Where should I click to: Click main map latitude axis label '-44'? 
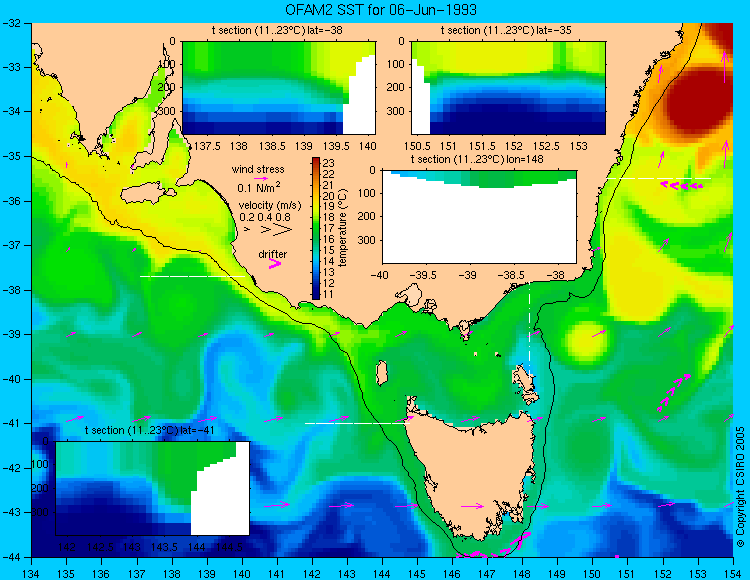tap(11, 557)
